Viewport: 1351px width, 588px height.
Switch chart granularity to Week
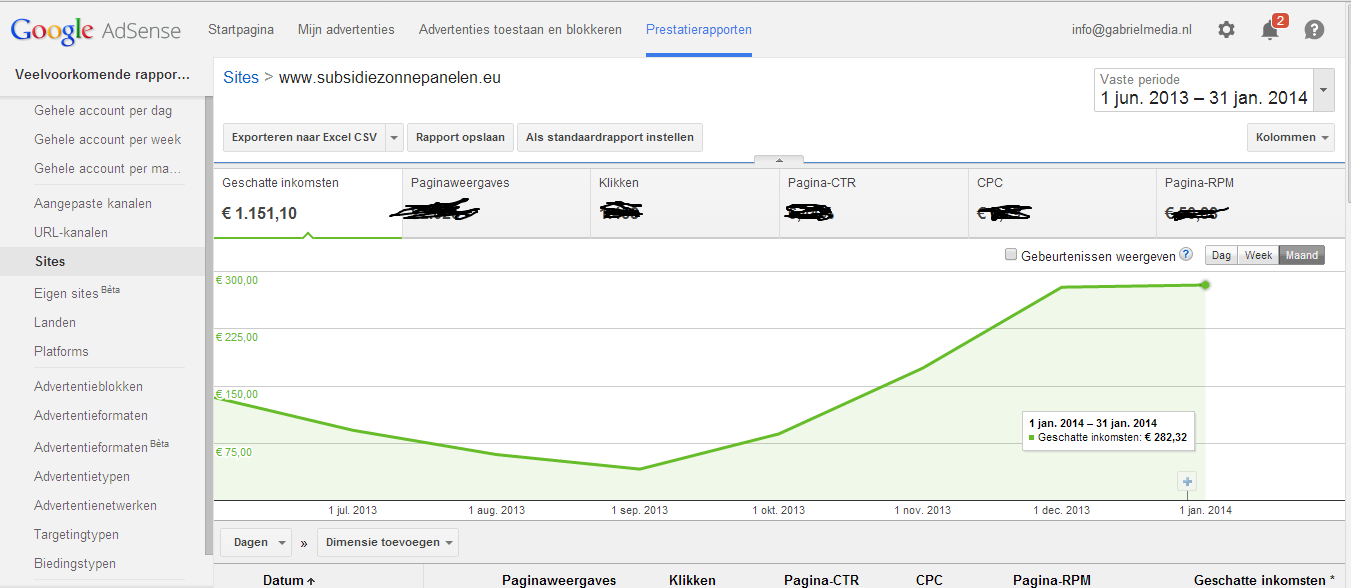point(1258,255)
